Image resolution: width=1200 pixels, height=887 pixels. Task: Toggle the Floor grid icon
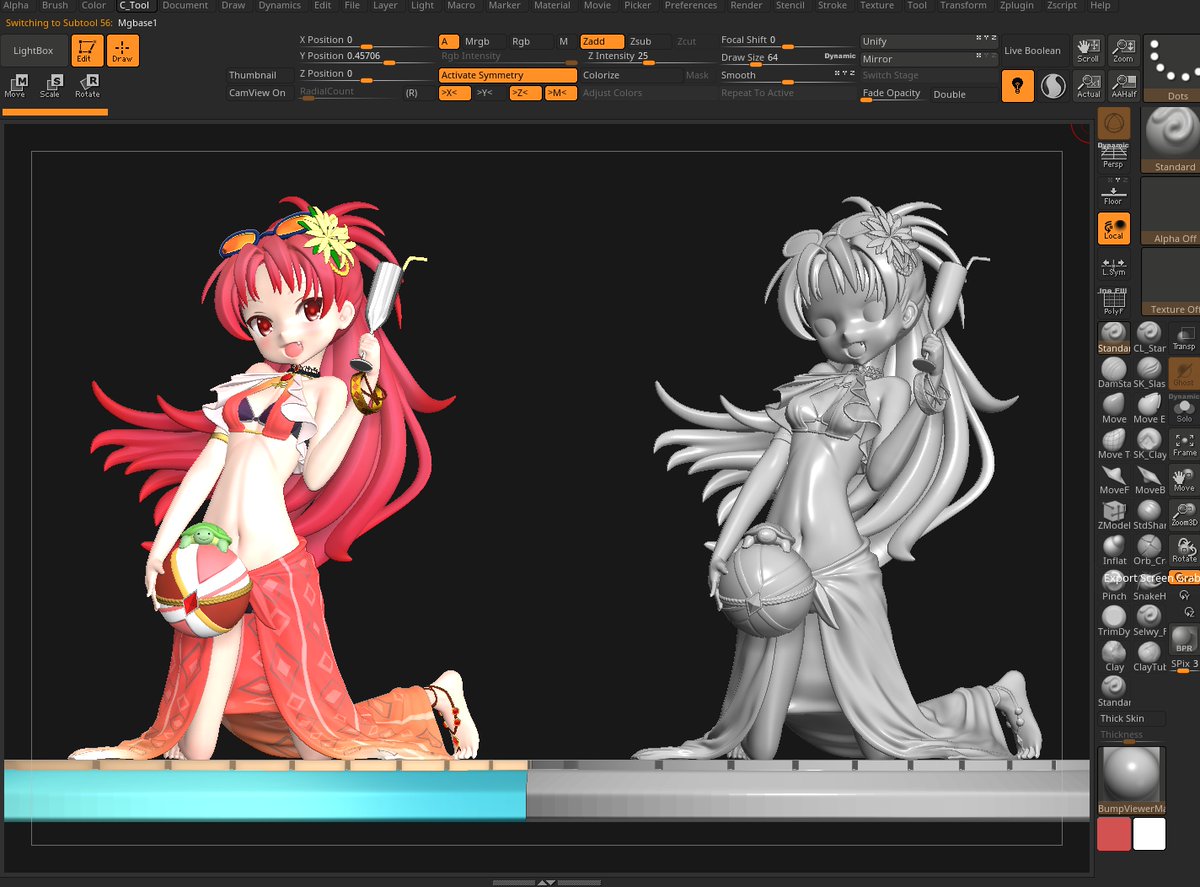1113,193
